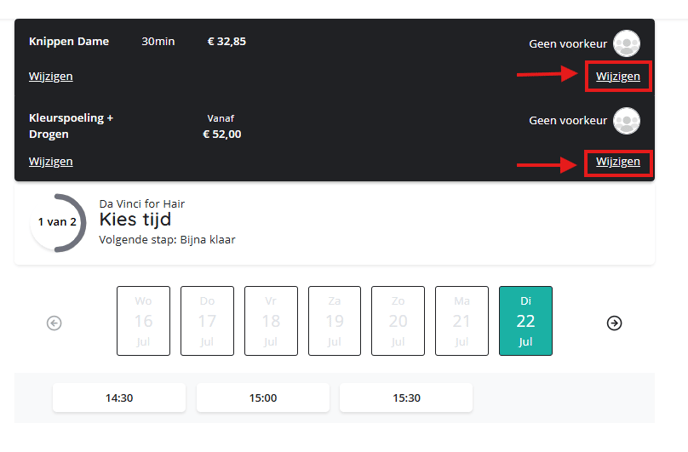Choose the 14:30 time slot
This screenshot has width=688, height=452.
[x=119, y=398]
